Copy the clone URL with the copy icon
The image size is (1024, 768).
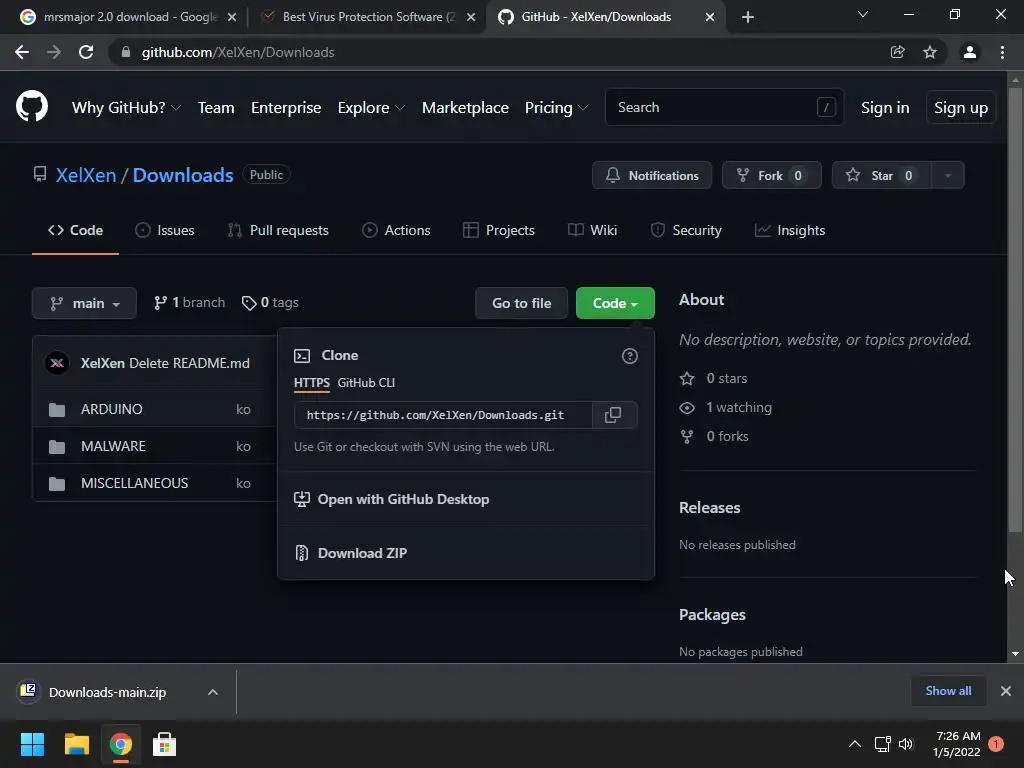pyautogui.click(x=613, y=415)
